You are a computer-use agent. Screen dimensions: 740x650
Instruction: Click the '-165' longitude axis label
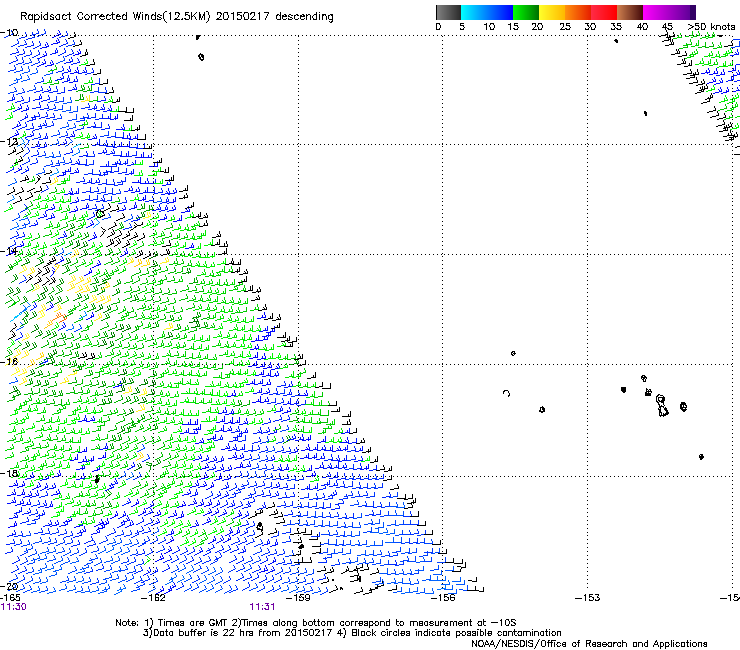(10, 598)
